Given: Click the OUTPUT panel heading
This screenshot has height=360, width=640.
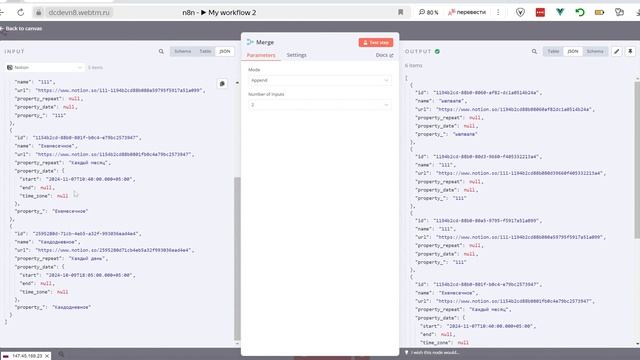Looking at the screenshot, I should 418,51.
